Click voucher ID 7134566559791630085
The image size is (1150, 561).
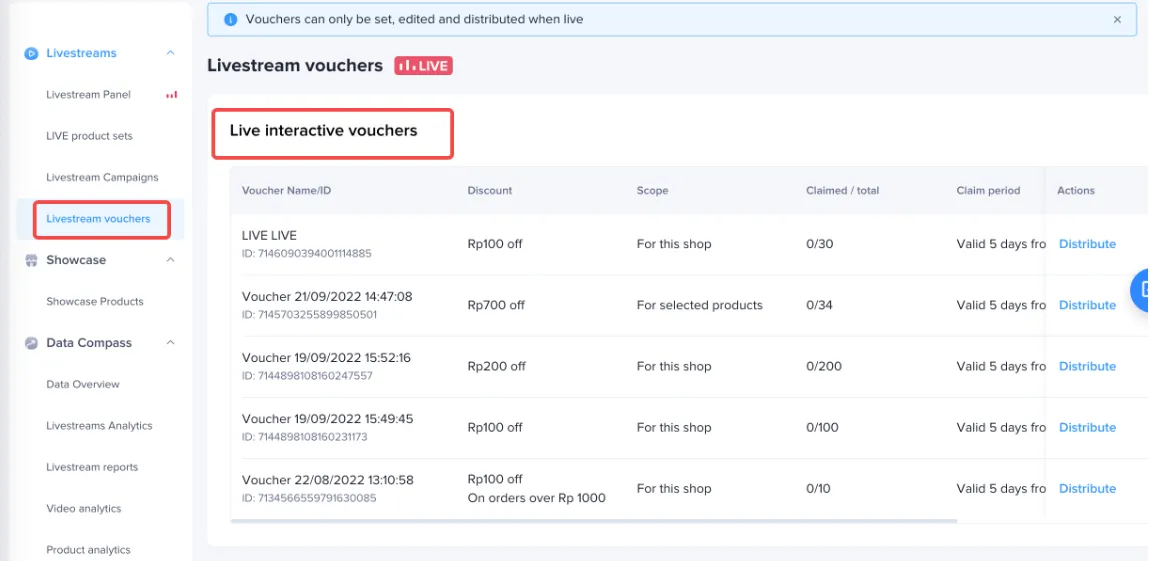coord(309,499)
